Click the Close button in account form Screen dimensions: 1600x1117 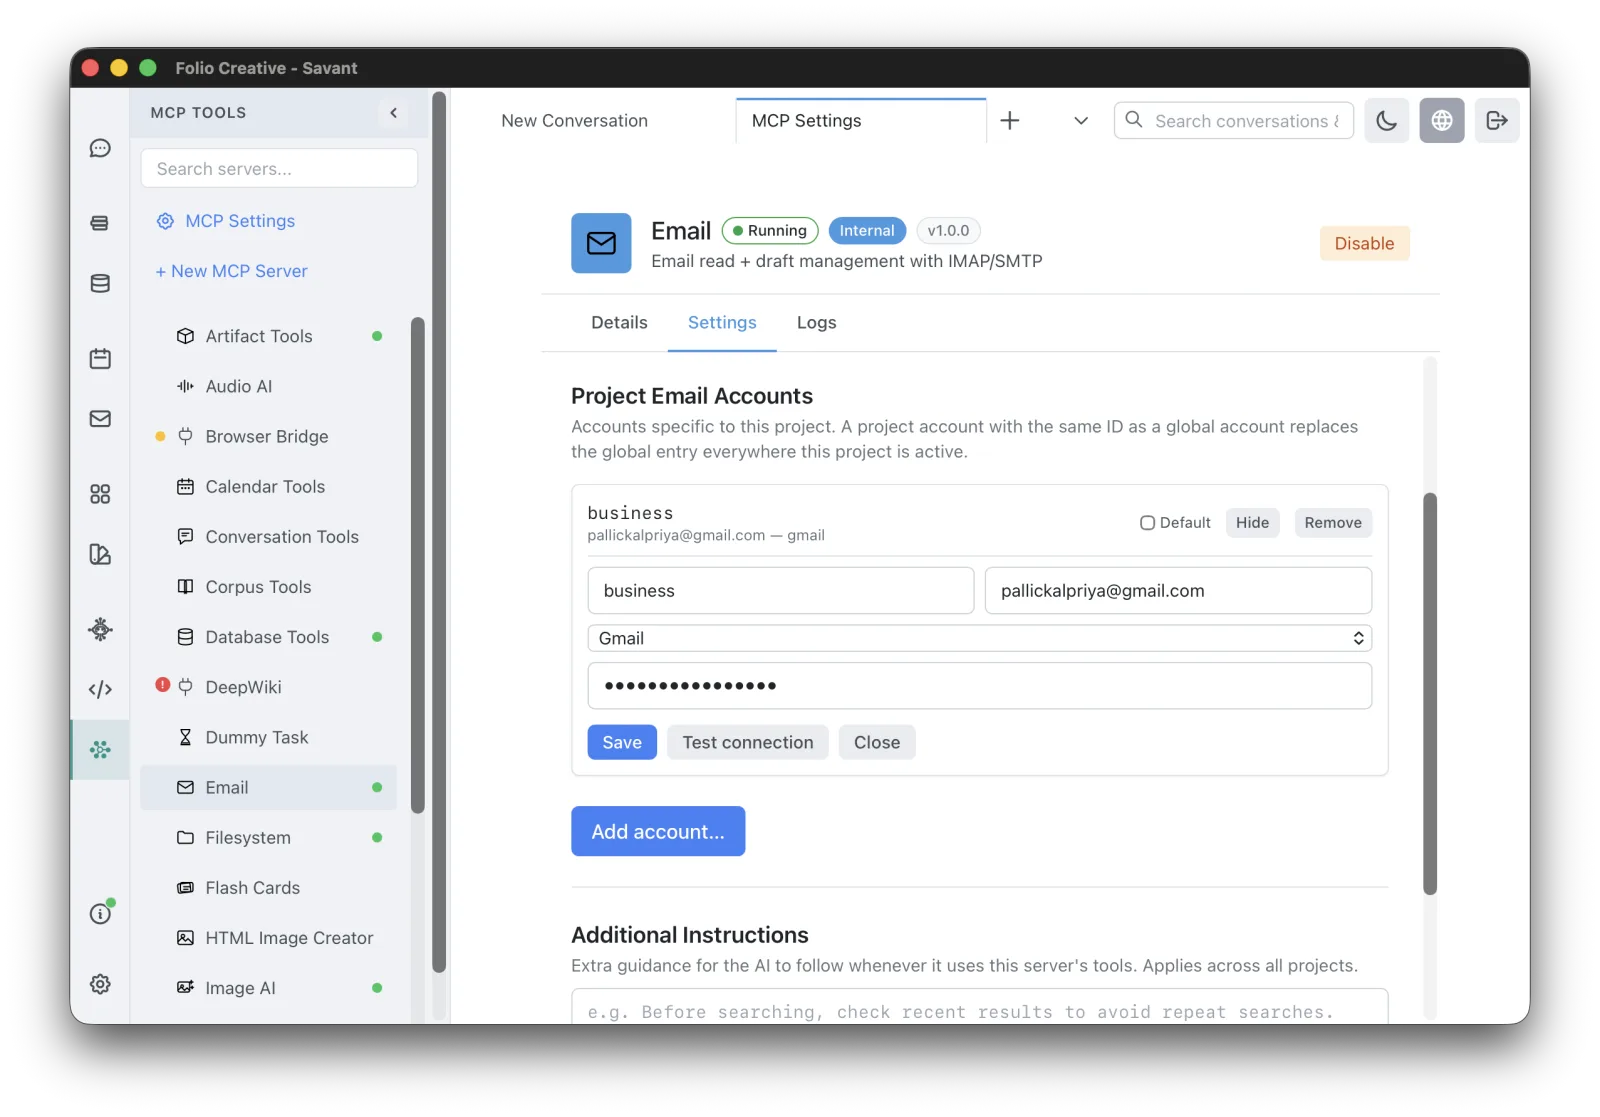click(x=877, y=742)
